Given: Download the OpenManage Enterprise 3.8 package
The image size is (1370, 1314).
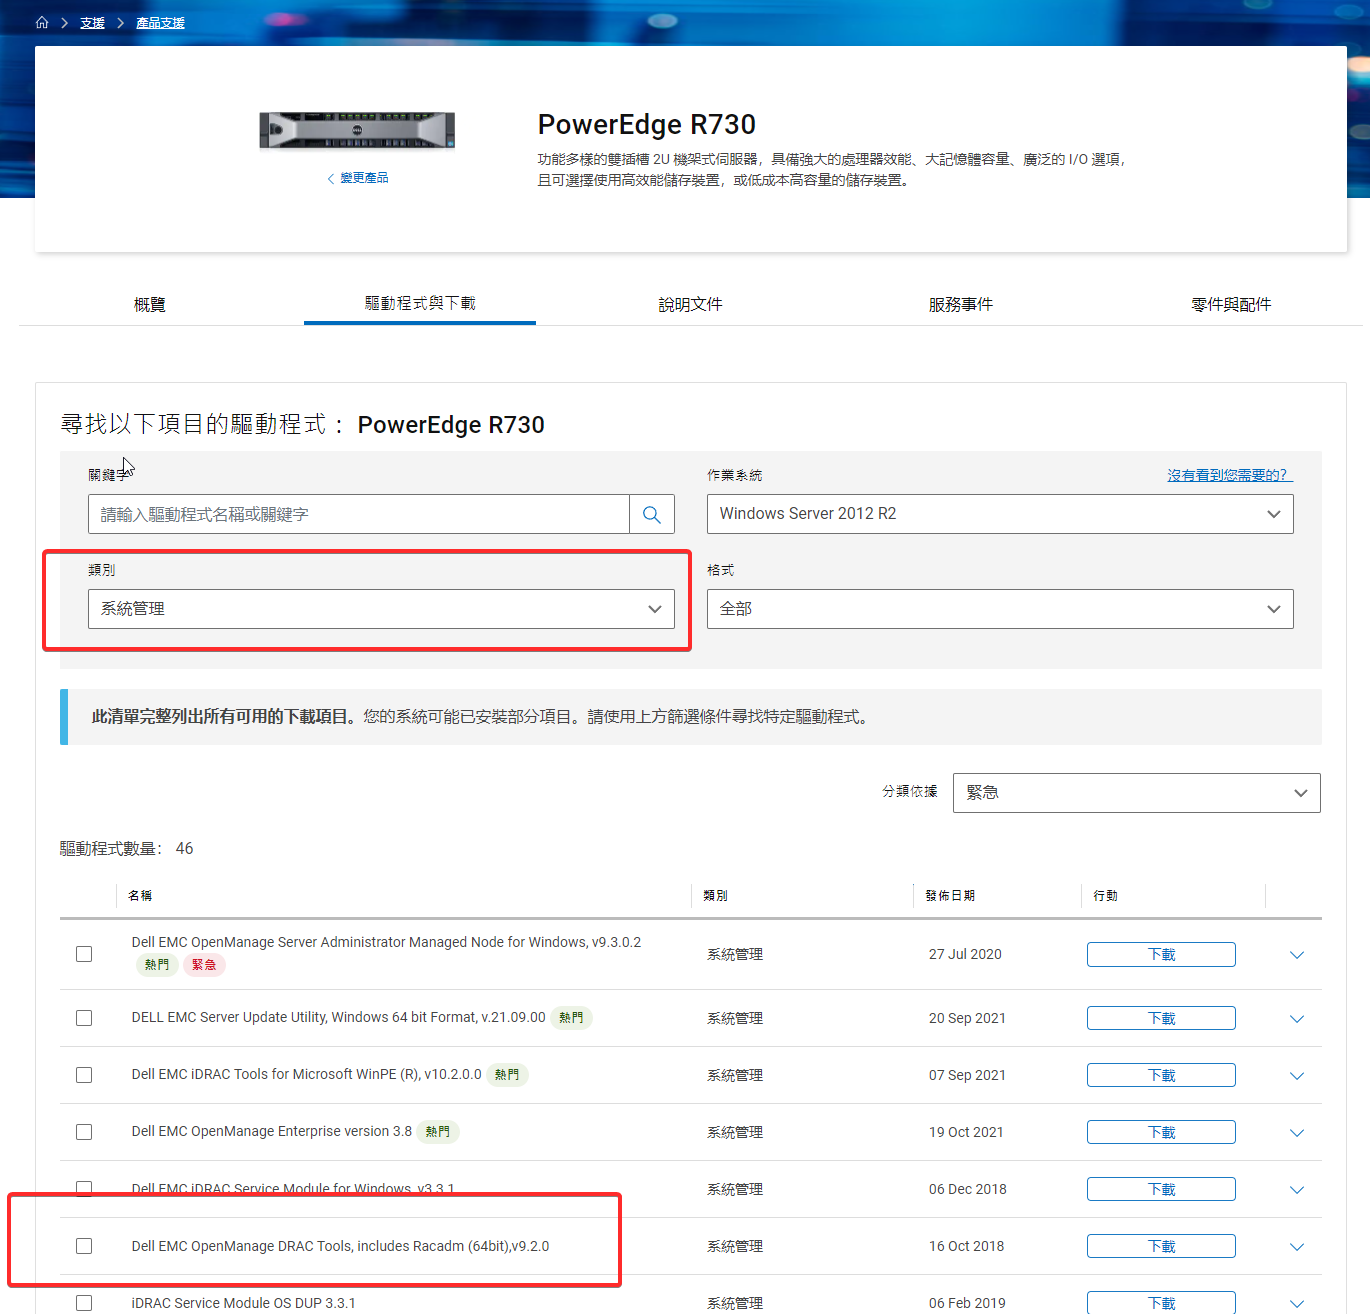Looking at the screenshot, I should [1160, 1132].
